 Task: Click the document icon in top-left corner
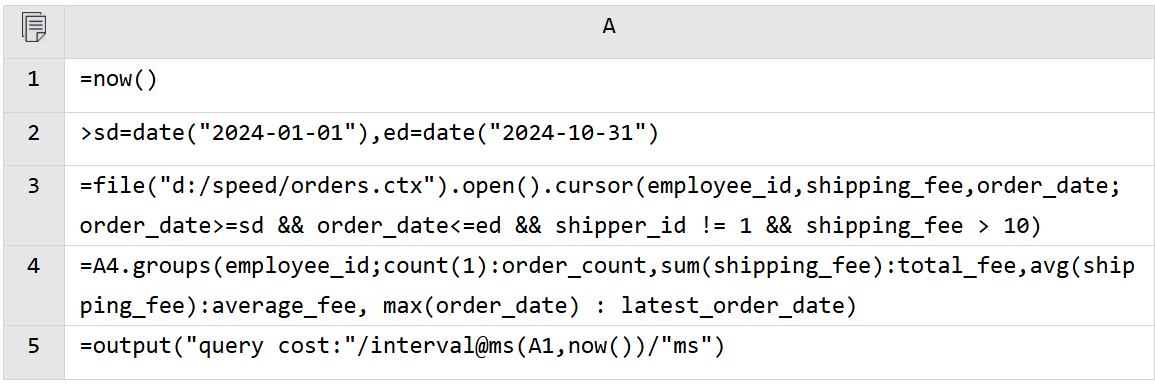[x=34, y=27]
